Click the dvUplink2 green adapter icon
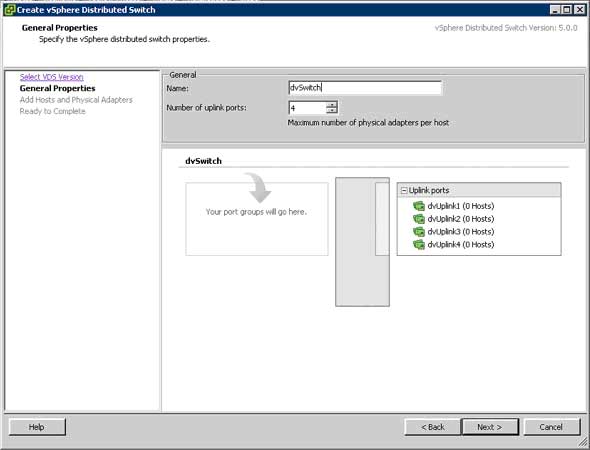 click(x=418, y=219)
